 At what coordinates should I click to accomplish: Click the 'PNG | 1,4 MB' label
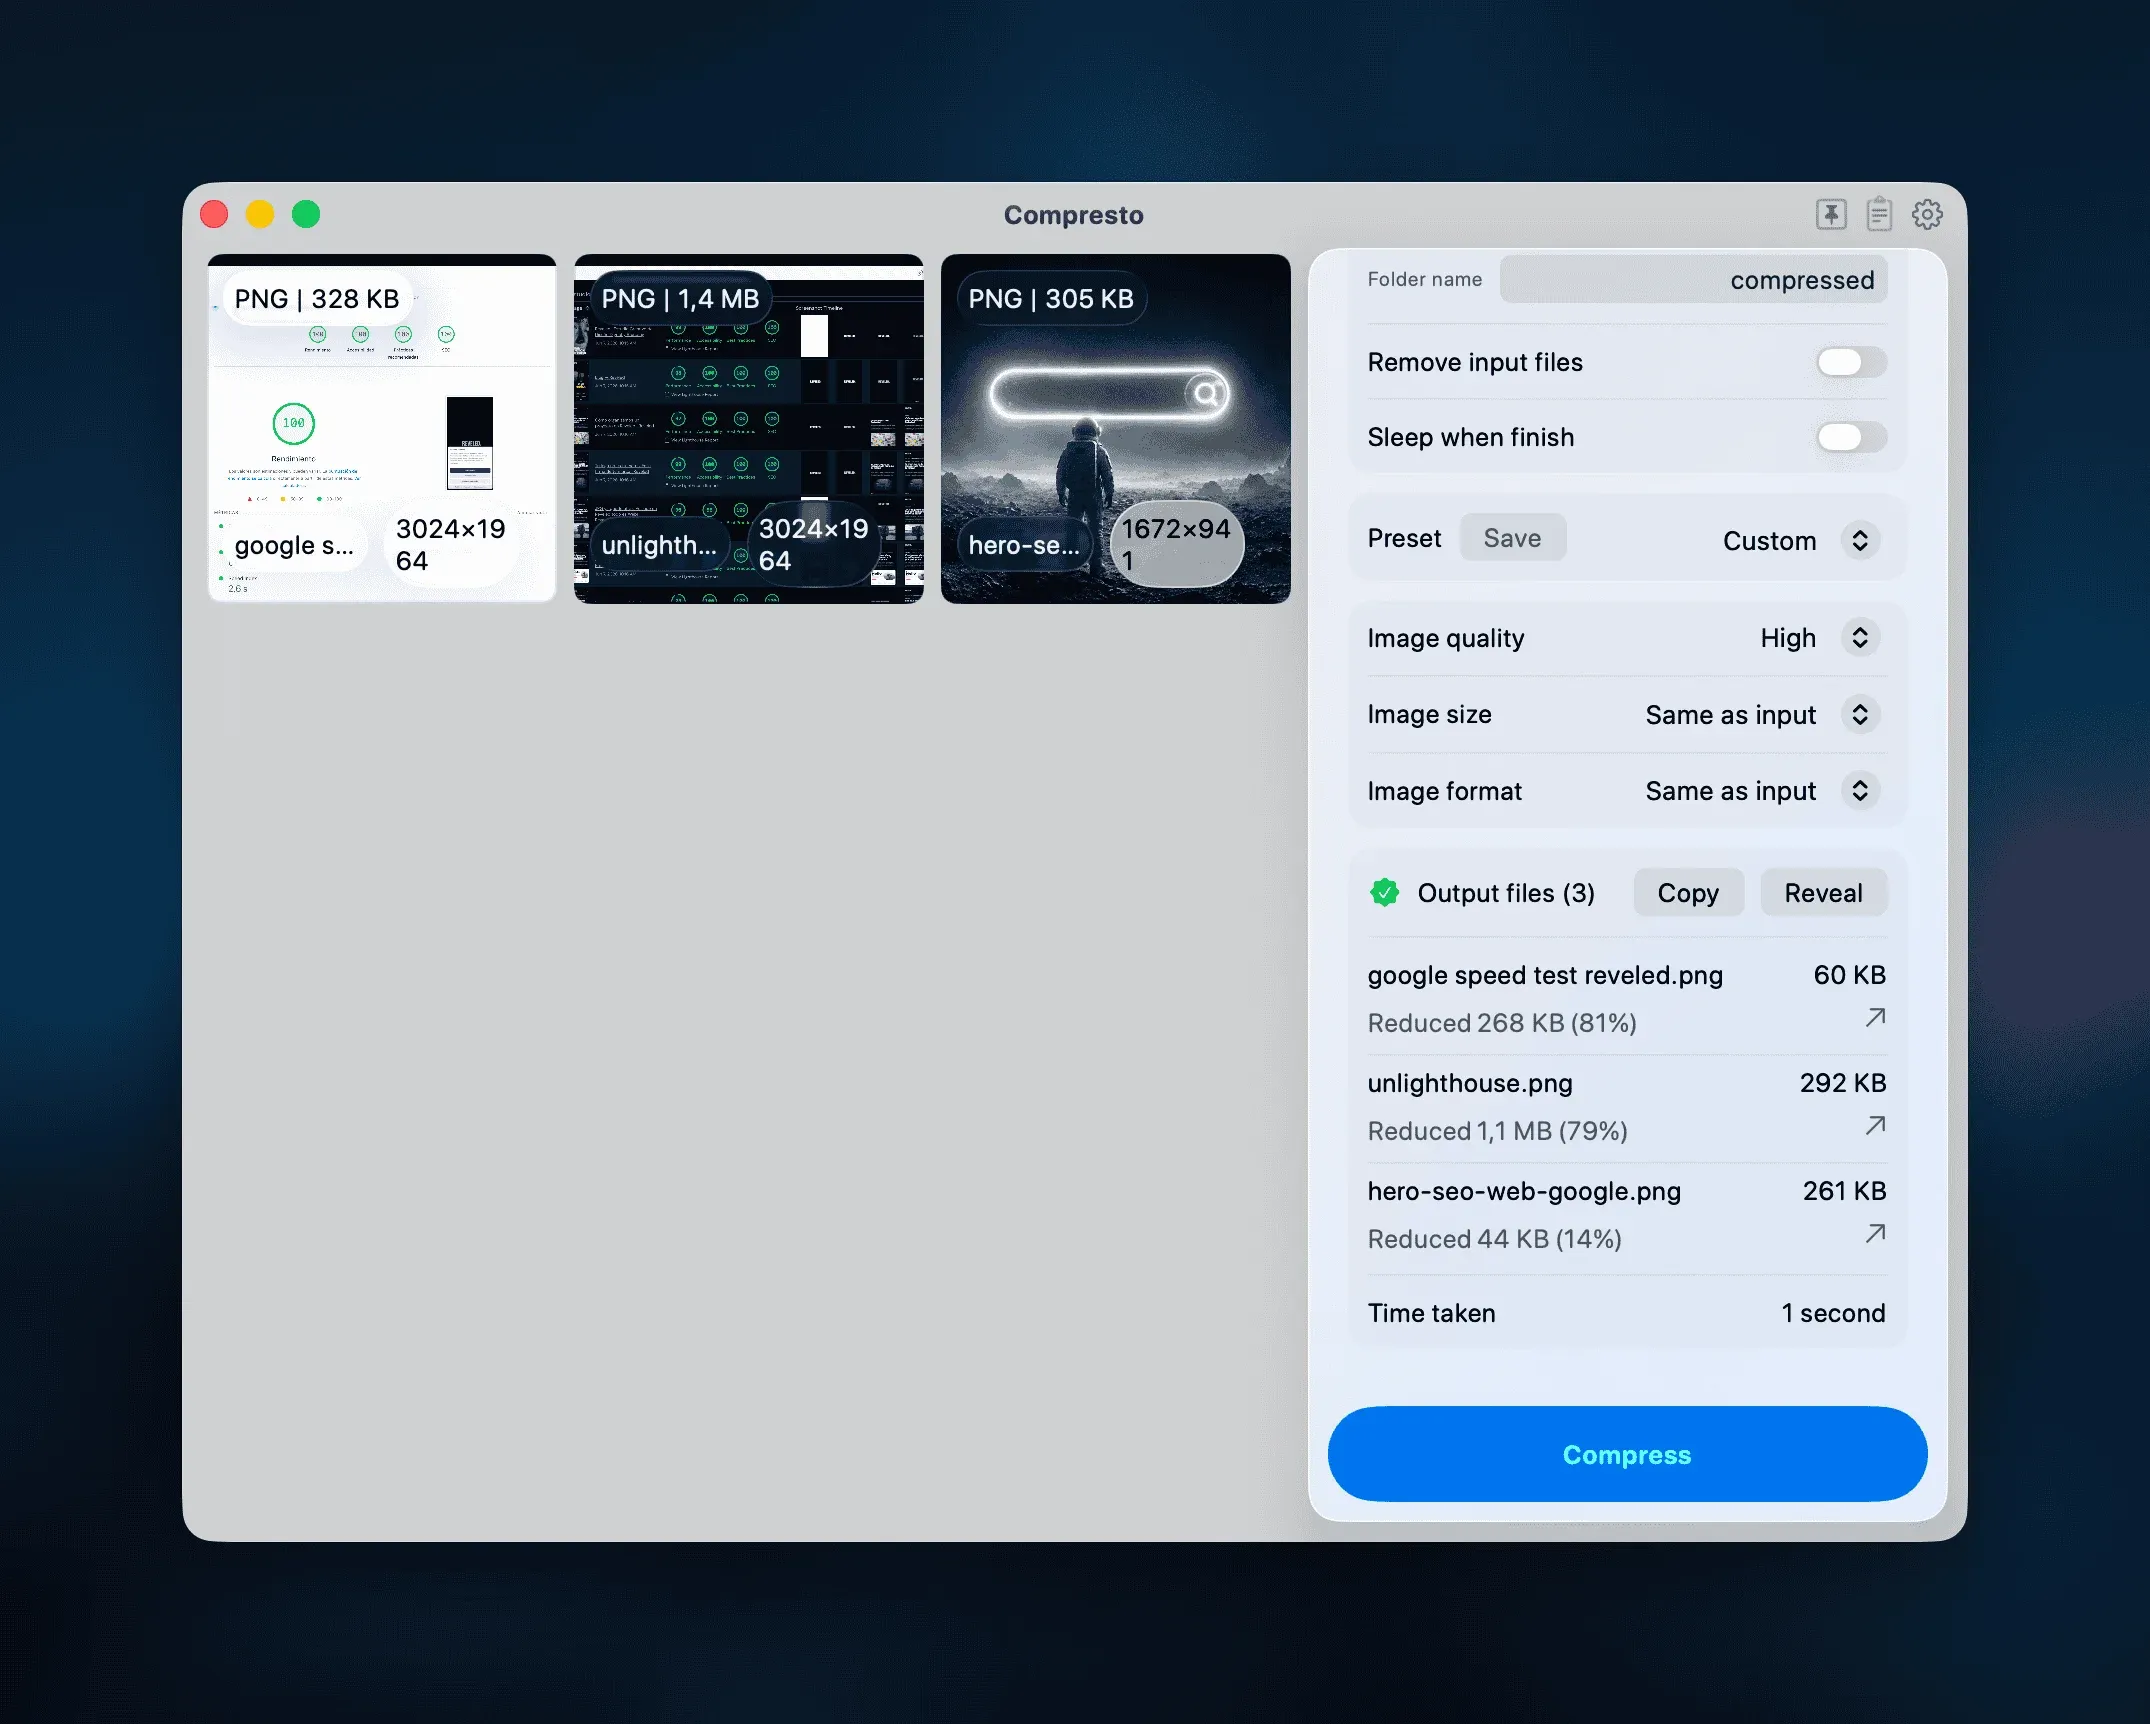click(680, 299)
